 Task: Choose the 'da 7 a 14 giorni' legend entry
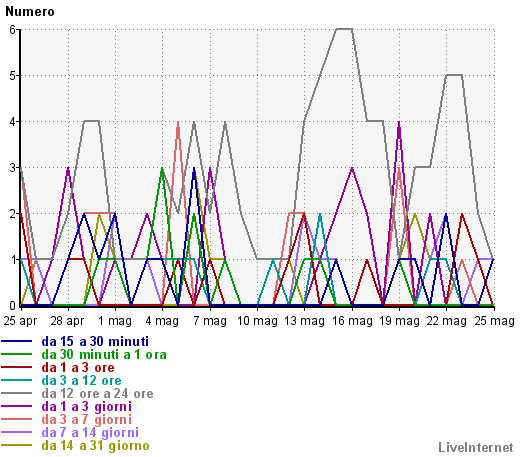point(90,432)
